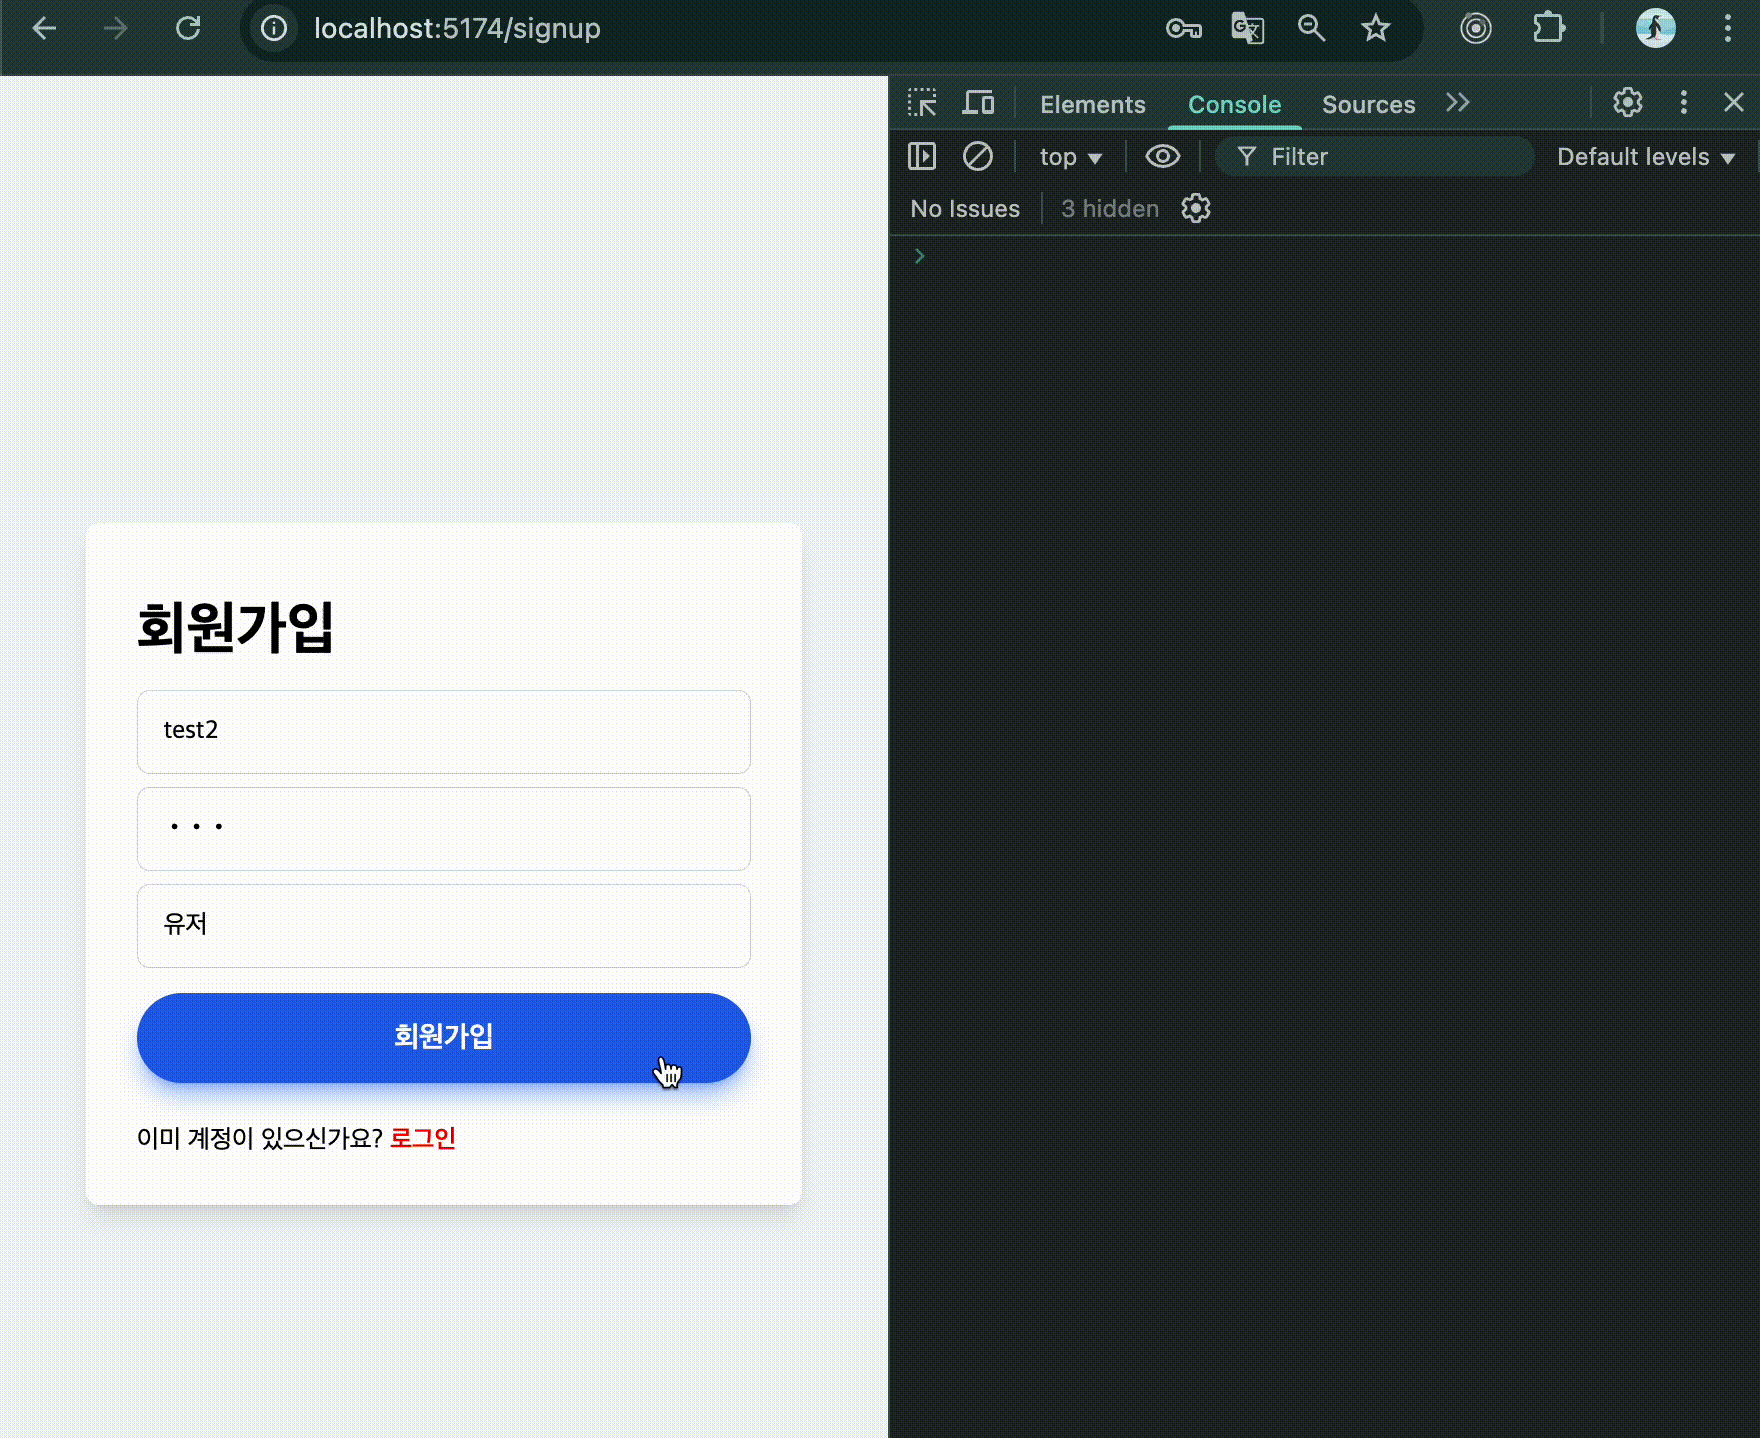This screenshot has height=1438, width=1760.
Task: Click the address bar URL localhost:5174/signup
Action: 457,28
